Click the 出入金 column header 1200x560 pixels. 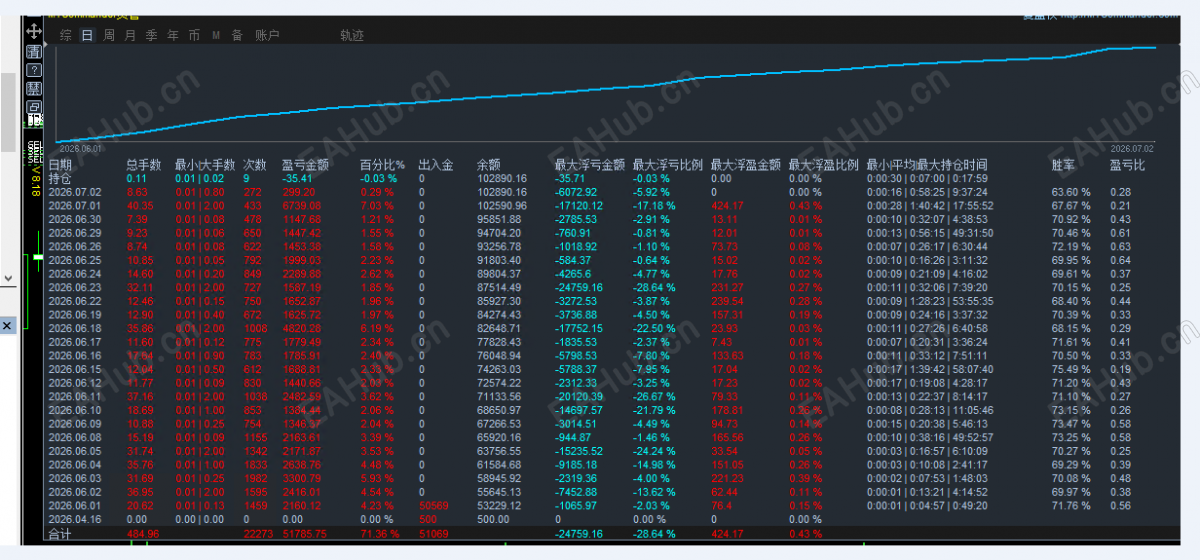(436, 165)
